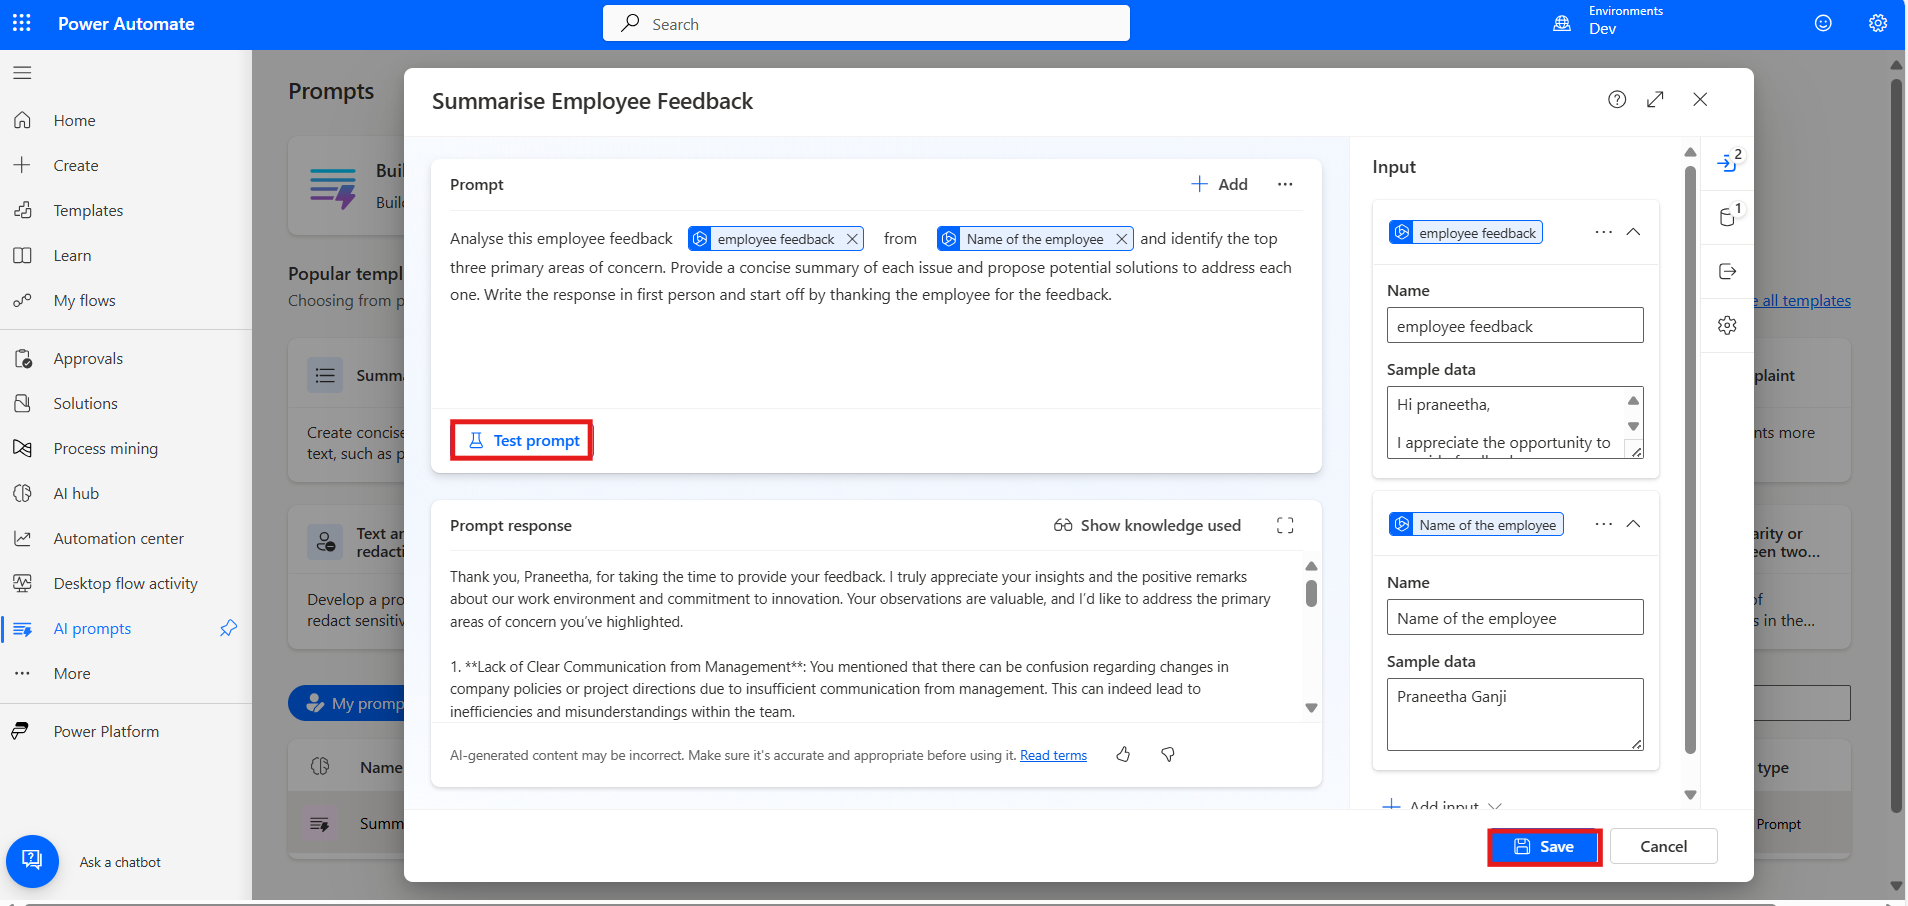Click the Test prompt button
1908x906 pixels.
(522, 441)
